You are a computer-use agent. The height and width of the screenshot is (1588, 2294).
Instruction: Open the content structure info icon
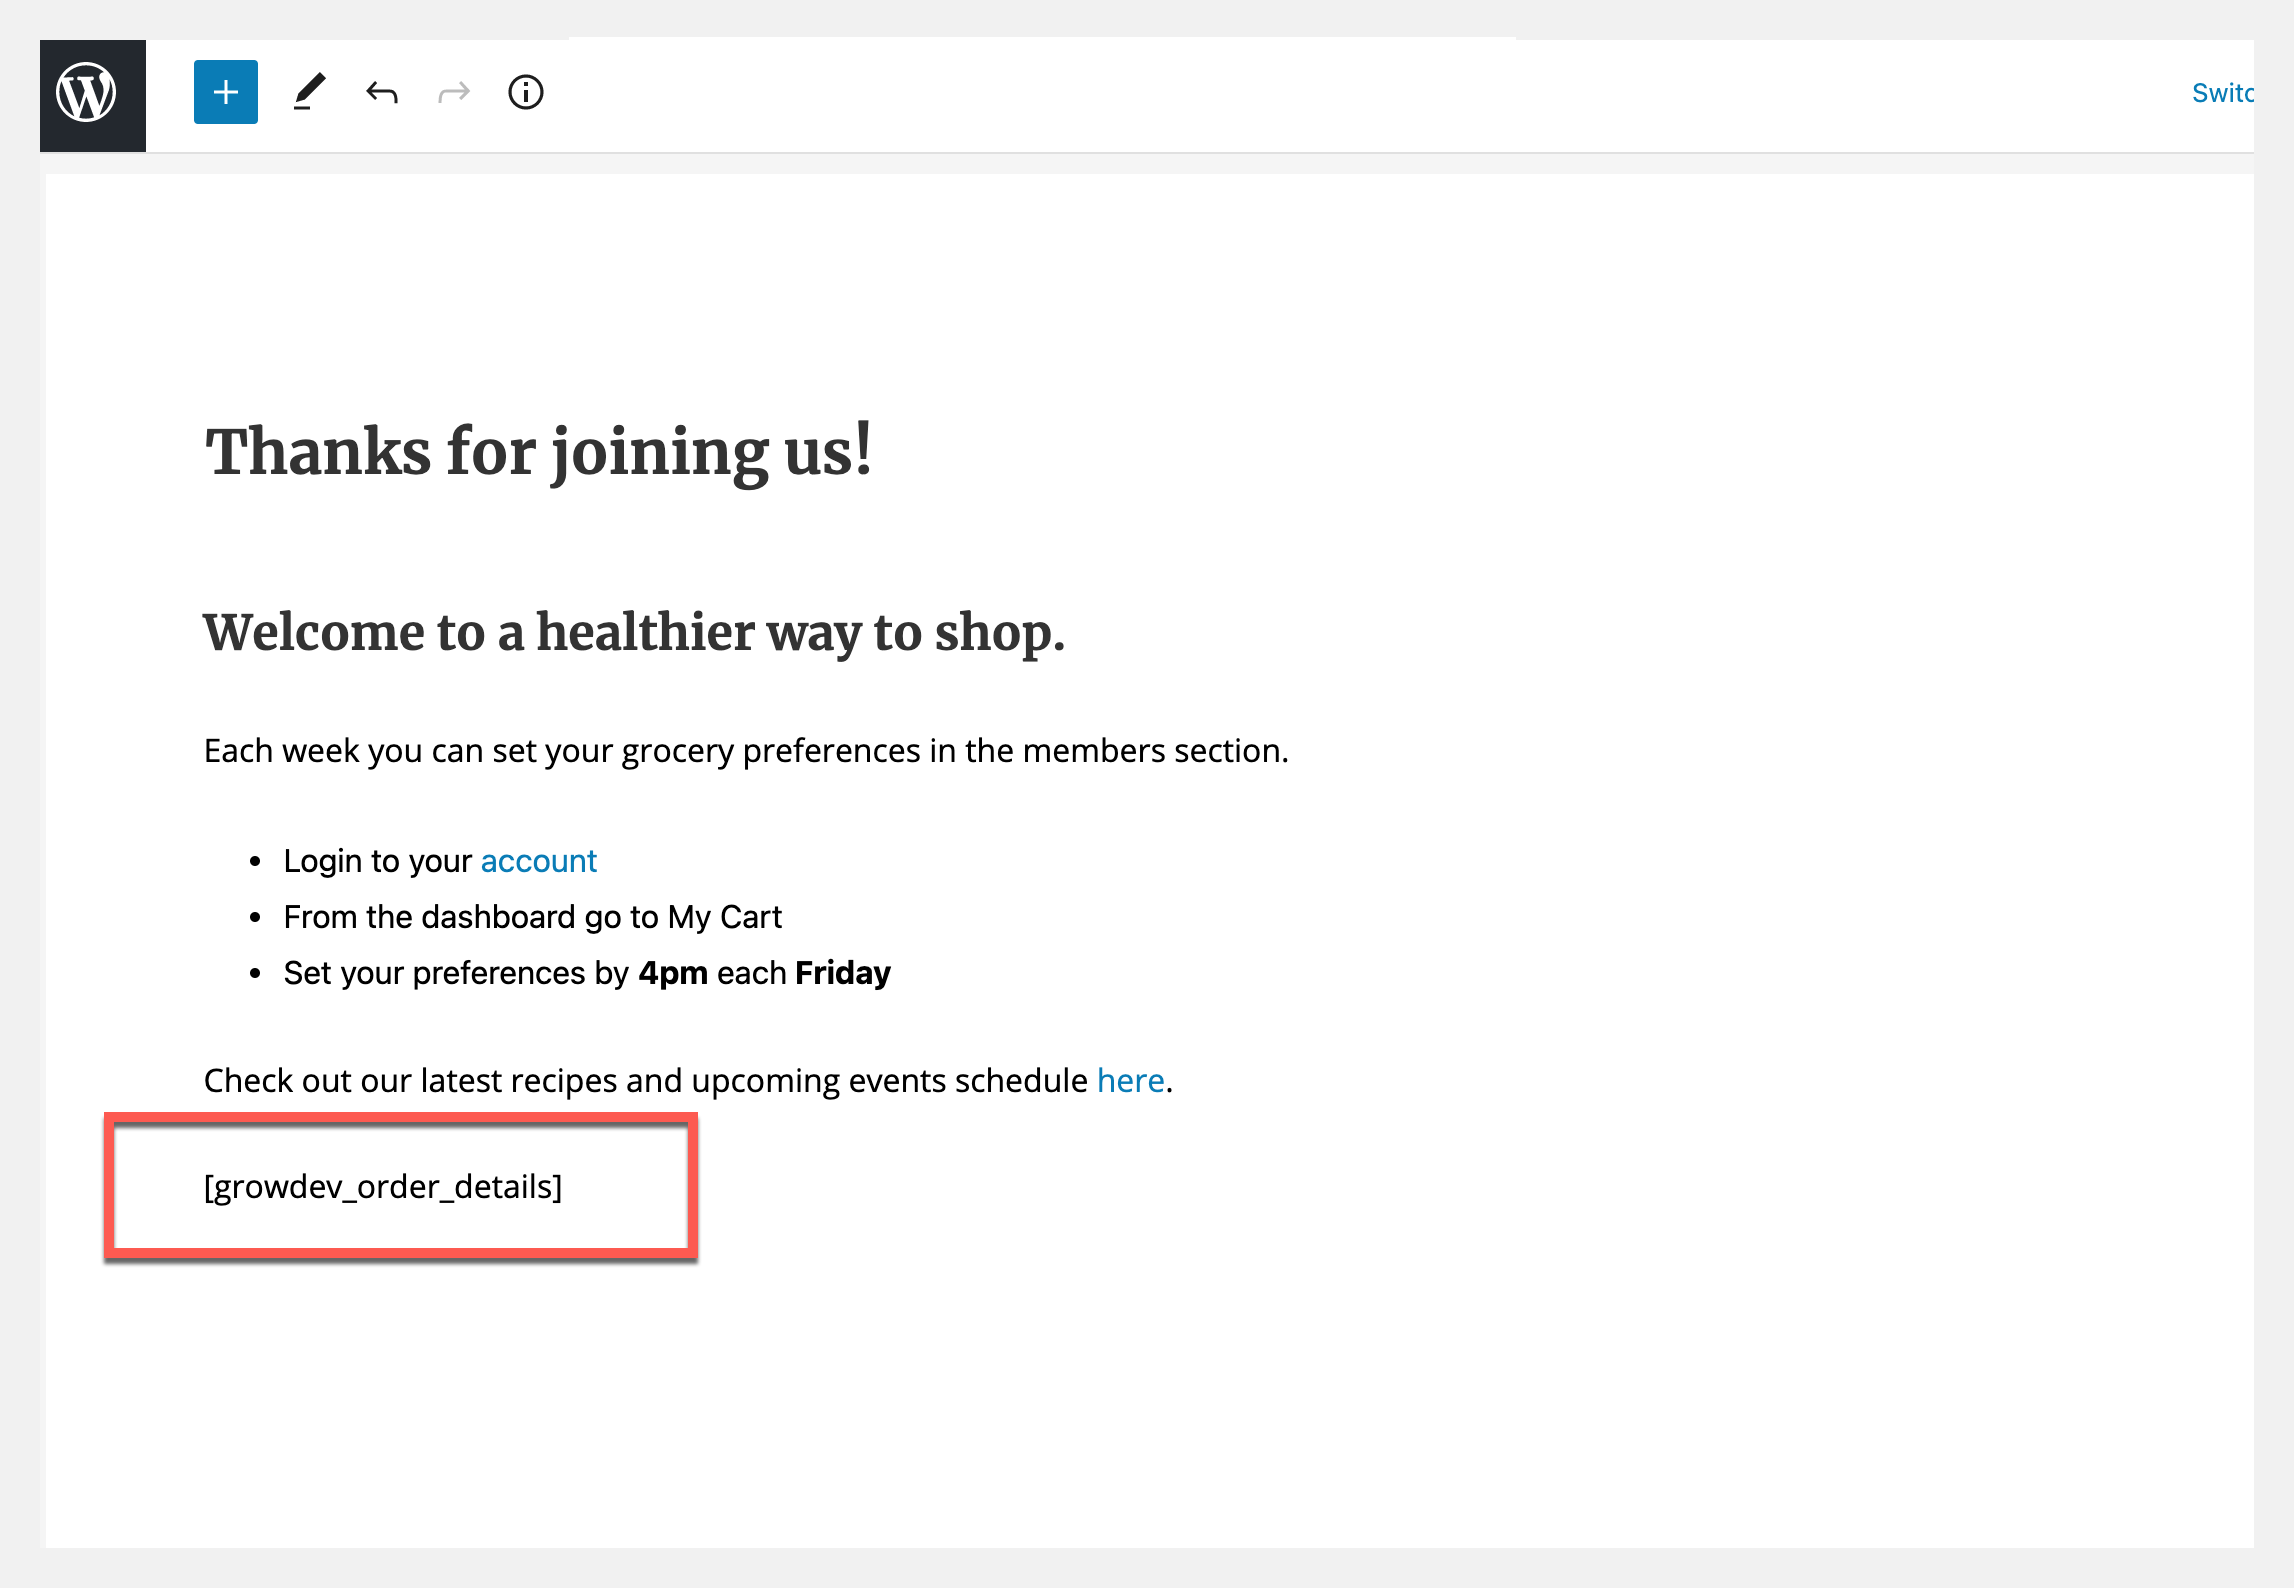click(525, 93)
